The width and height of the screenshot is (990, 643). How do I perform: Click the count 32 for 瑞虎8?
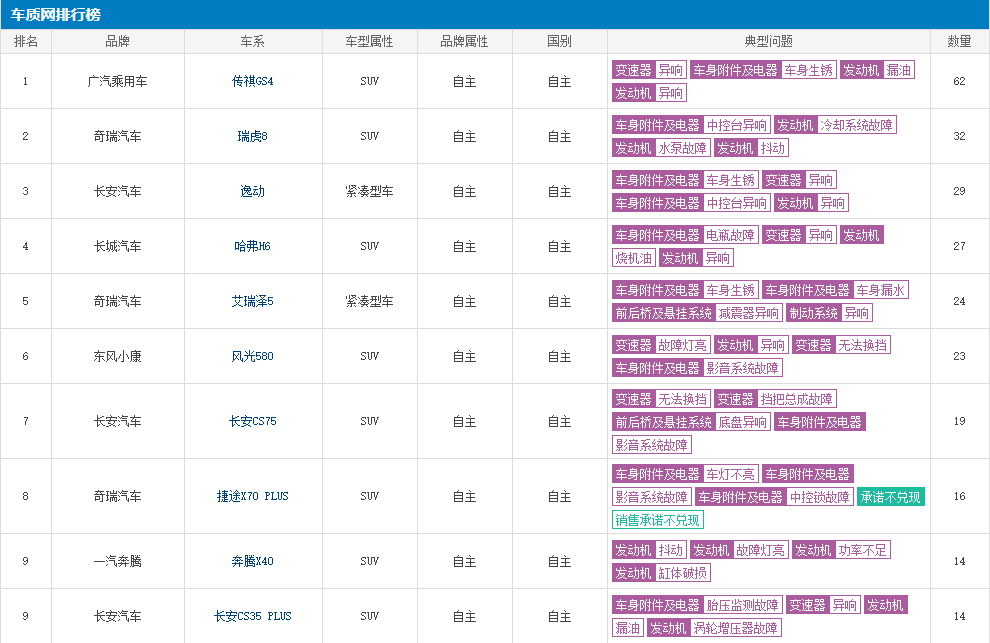tap(959, 136)
